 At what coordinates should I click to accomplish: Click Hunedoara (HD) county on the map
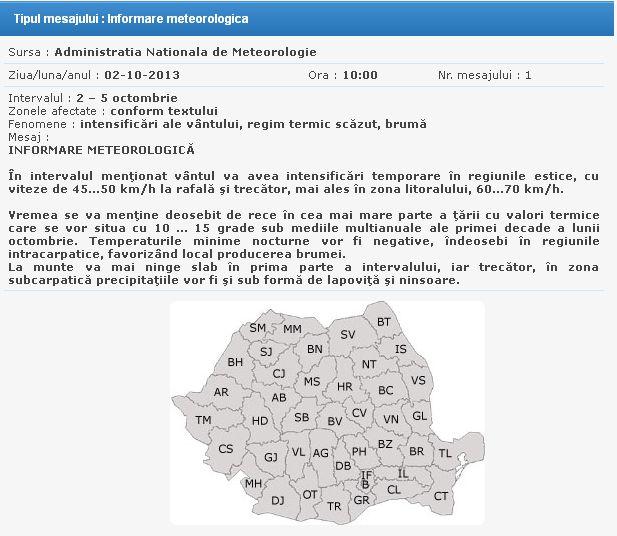tap(259, 421)
